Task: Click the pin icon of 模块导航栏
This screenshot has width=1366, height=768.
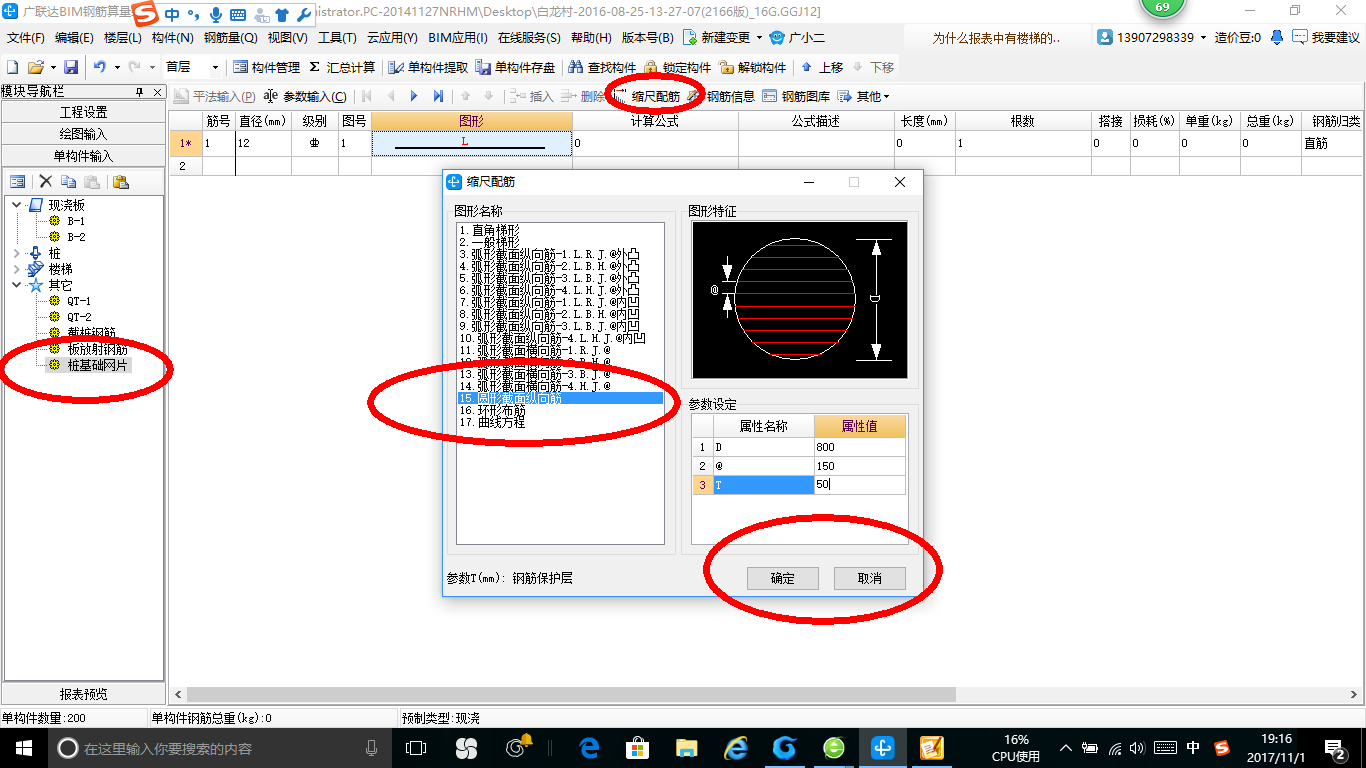Action: tap(139, 91)
